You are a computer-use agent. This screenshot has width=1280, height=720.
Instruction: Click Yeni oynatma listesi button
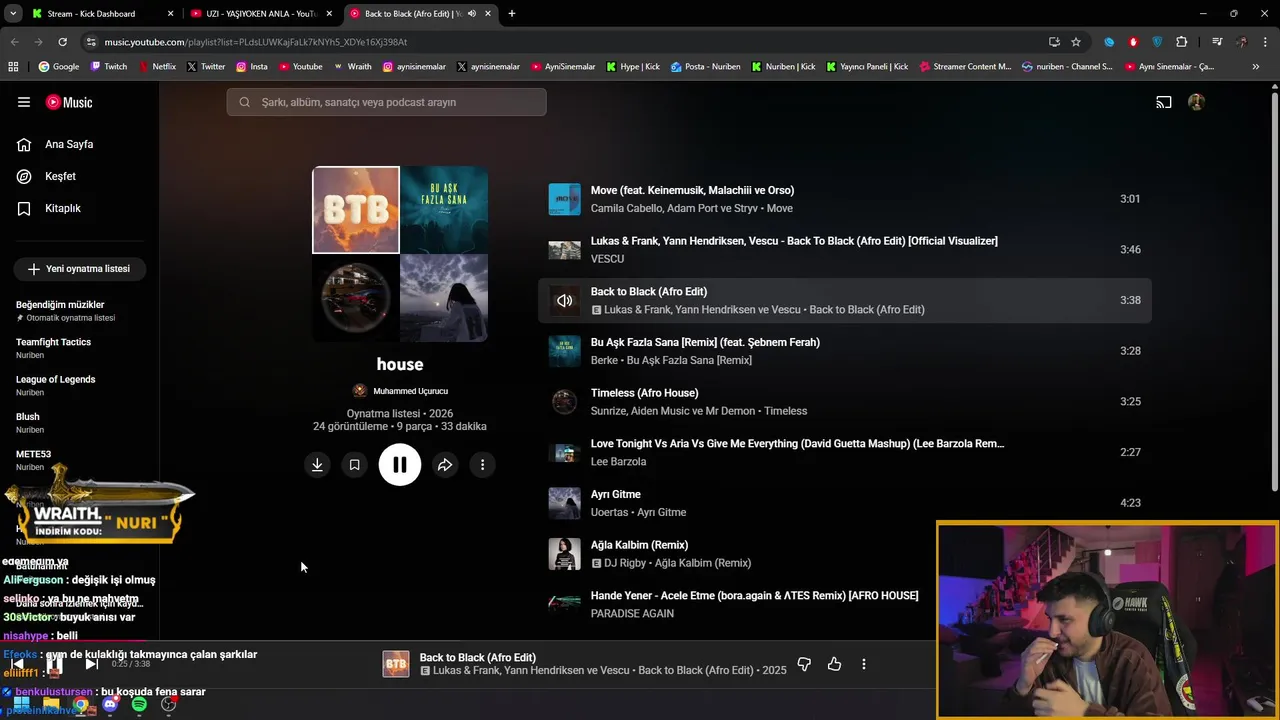tap(79, 269)
